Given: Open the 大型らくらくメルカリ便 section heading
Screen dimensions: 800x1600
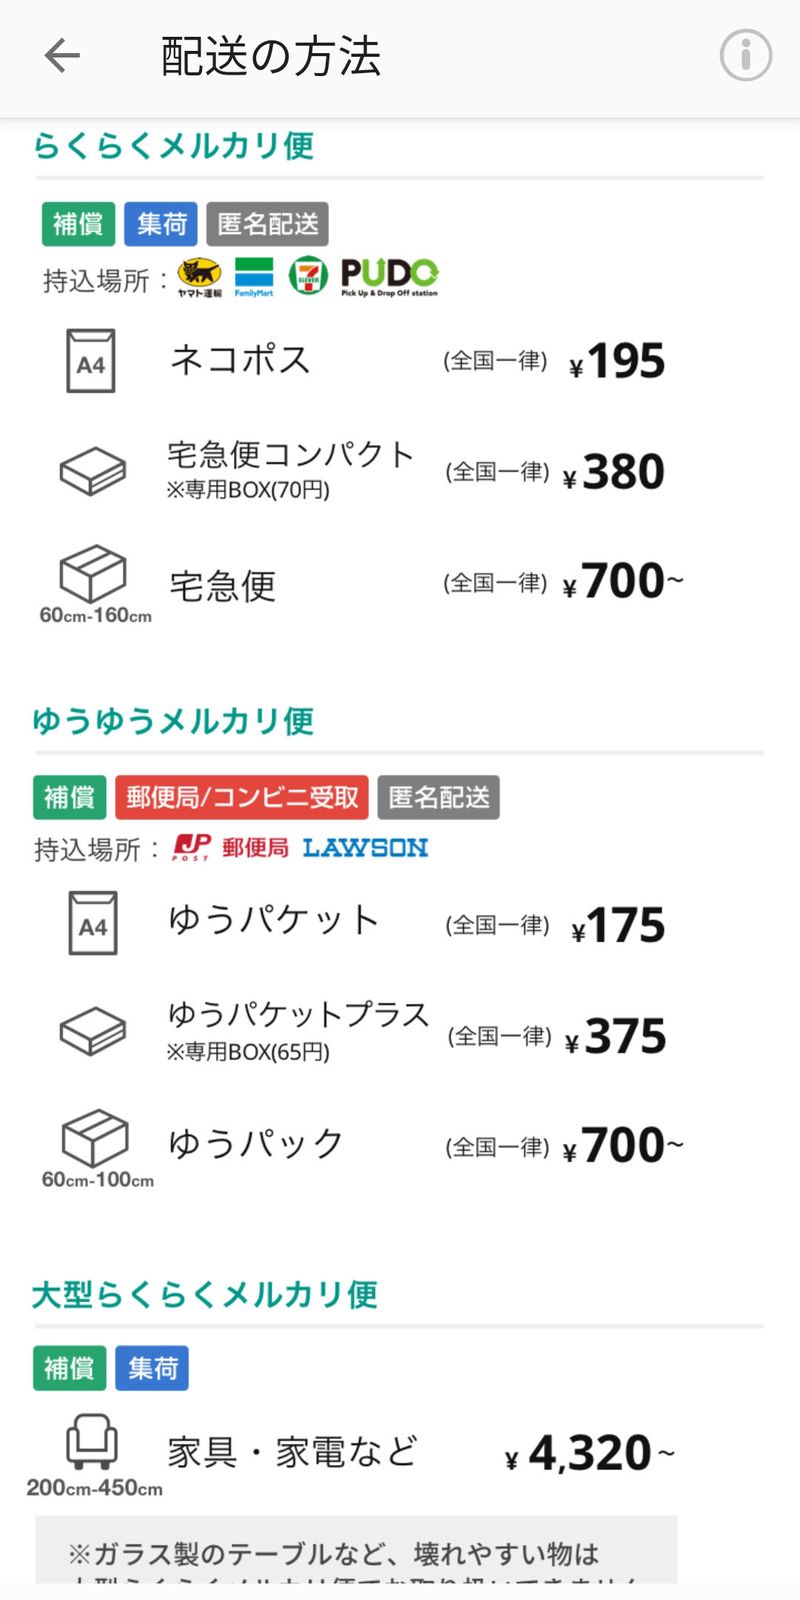Looking at the screenshot, I should (x=205, y=1294).
